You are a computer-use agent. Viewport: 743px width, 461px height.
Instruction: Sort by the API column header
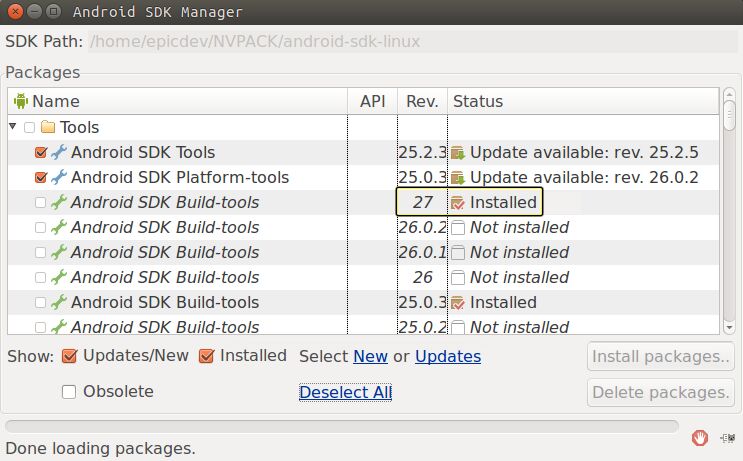pos(372,101)
